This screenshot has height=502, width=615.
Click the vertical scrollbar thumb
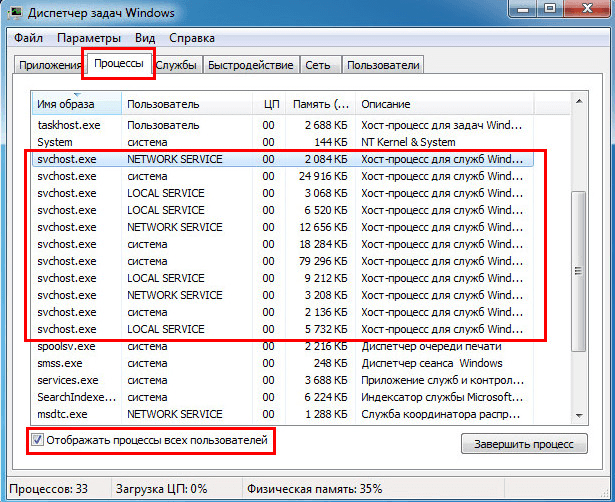[579, 271]
